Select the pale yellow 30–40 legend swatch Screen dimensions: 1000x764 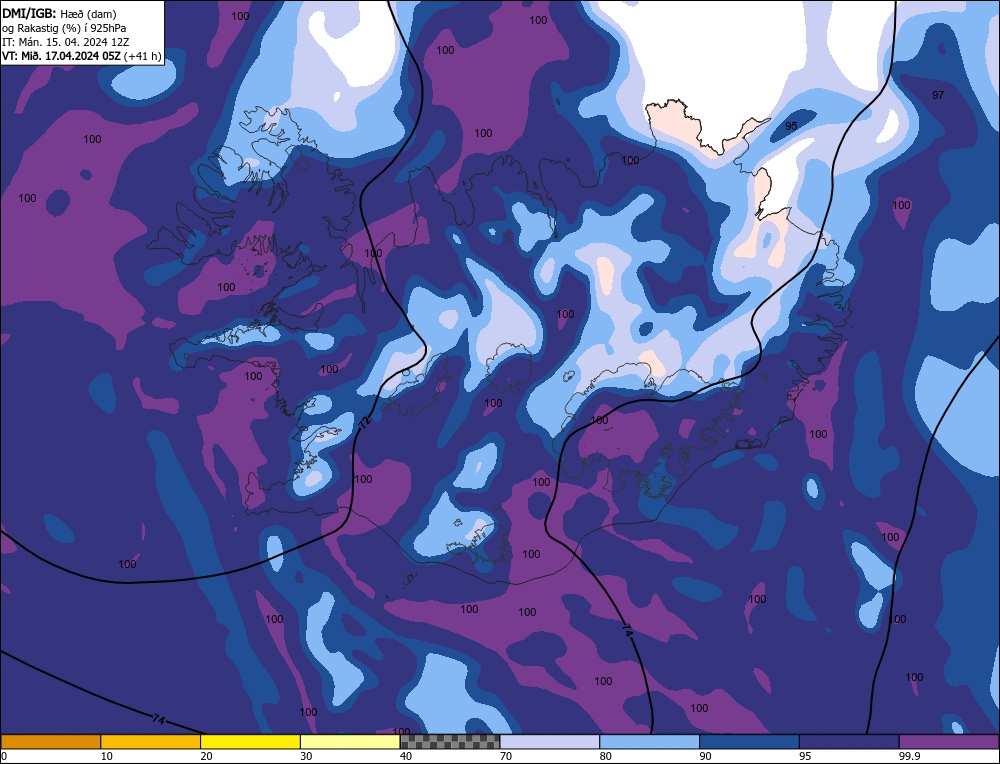[350, 742]
